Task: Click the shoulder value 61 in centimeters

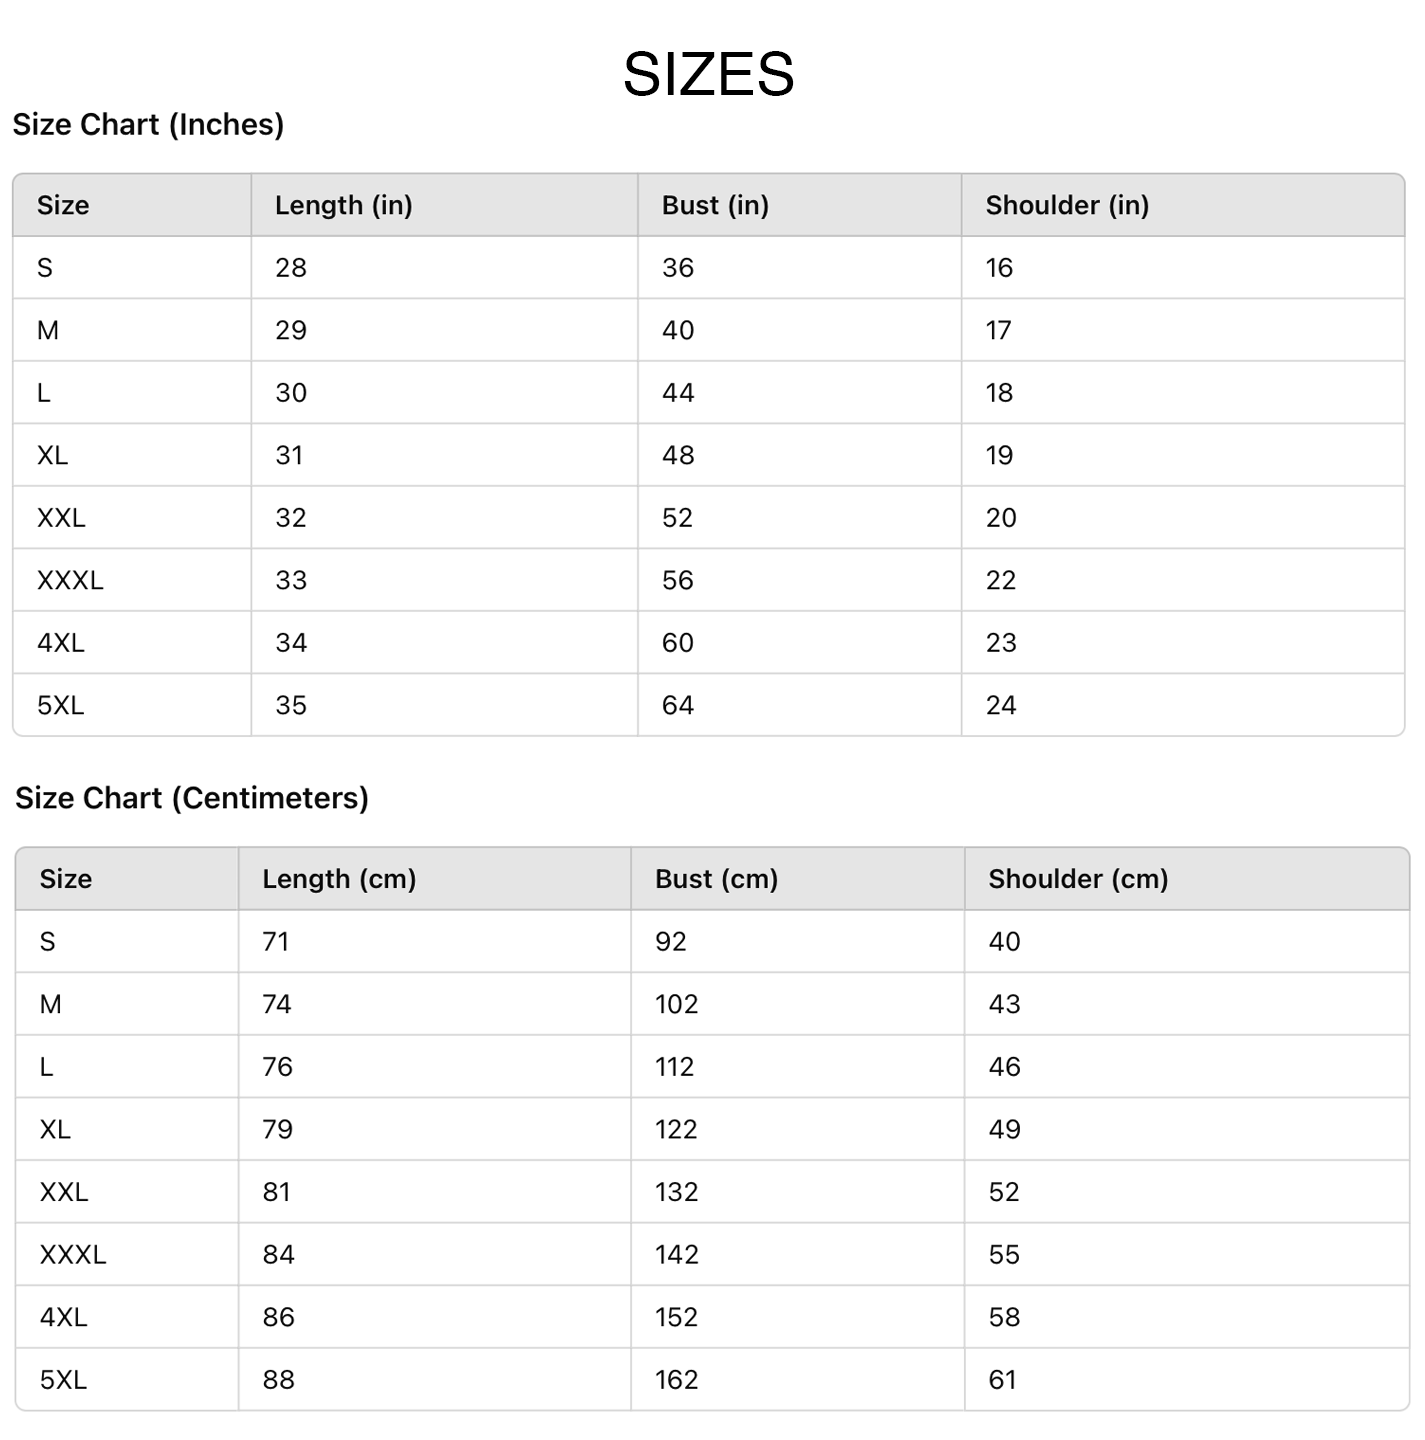Action: tap(1002, 1380)
